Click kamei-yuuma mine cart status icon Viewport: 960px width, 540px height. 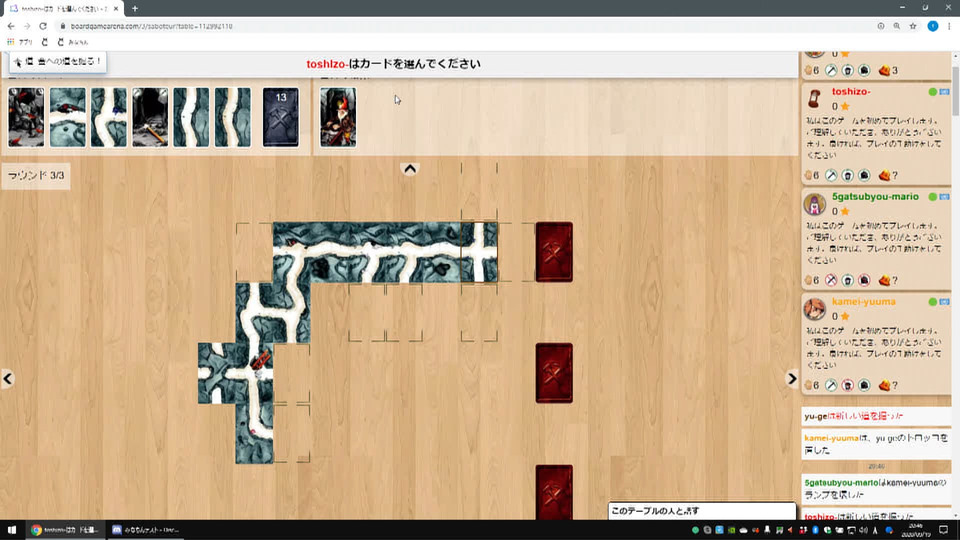tap(864, 385)
